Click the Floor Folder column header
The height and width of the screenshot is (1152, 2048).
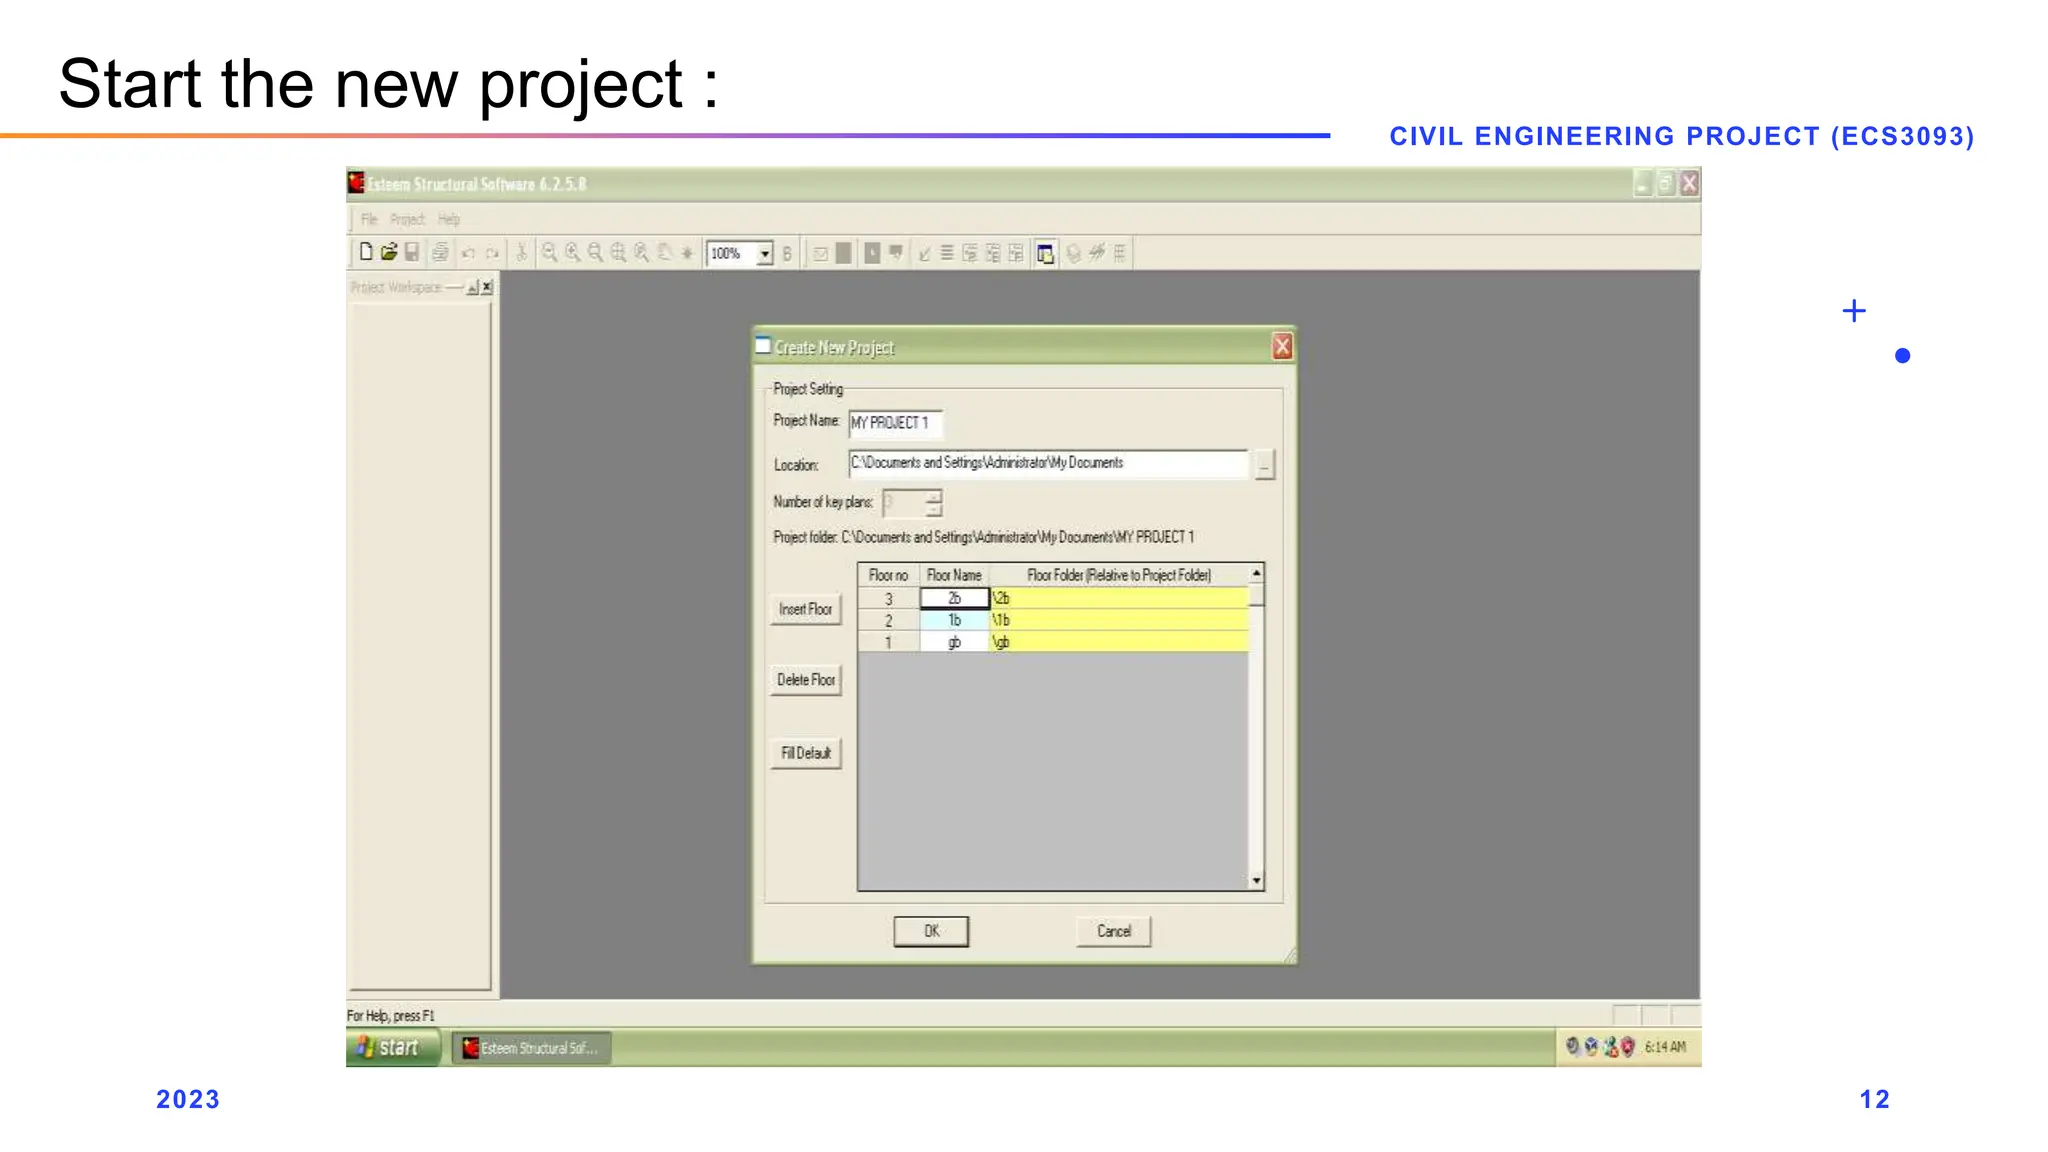coord(1119,575)
